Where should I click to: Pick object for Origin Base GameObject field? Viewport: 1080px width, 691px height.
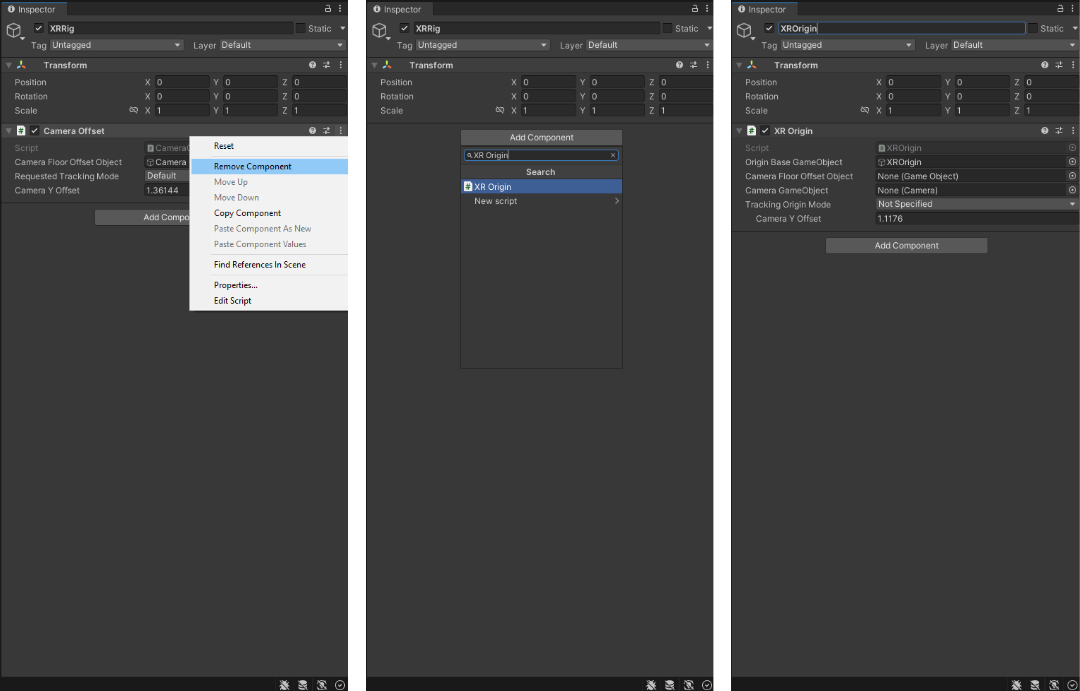click(1072, 162)
